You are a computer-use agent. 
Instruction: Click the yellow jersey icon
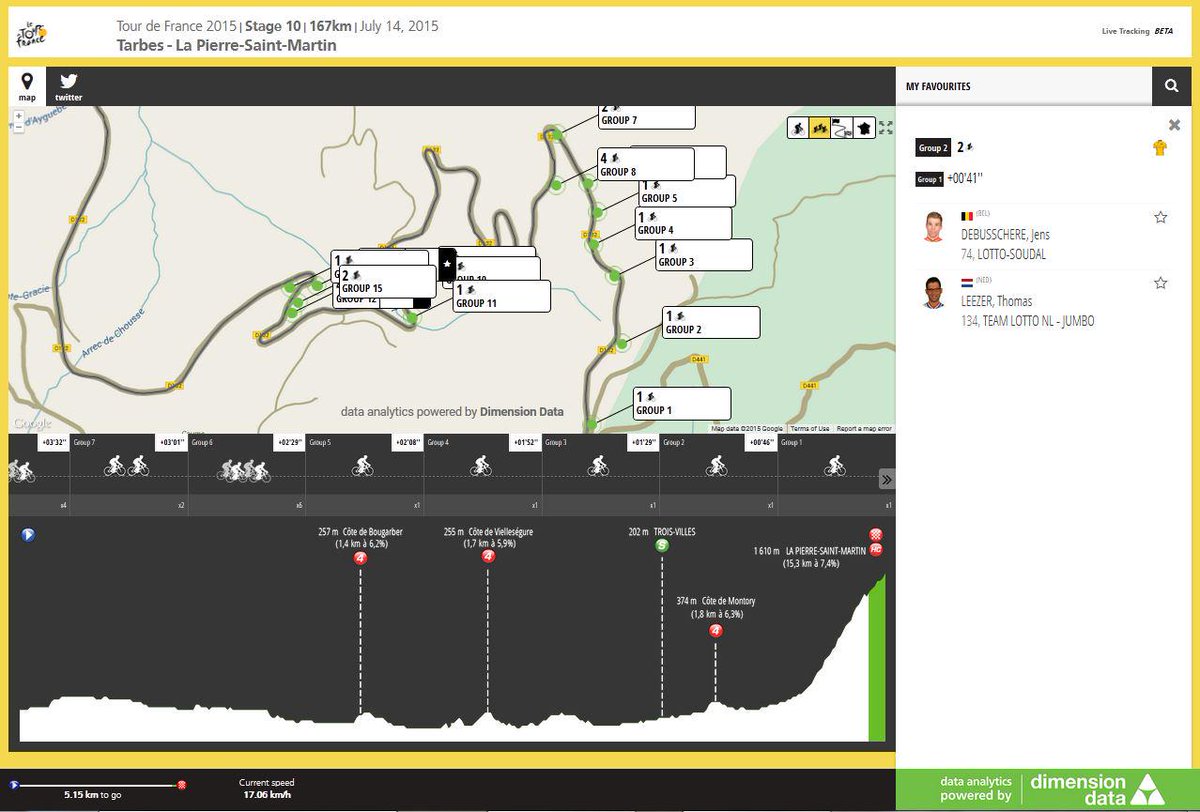click(1160, 148)
